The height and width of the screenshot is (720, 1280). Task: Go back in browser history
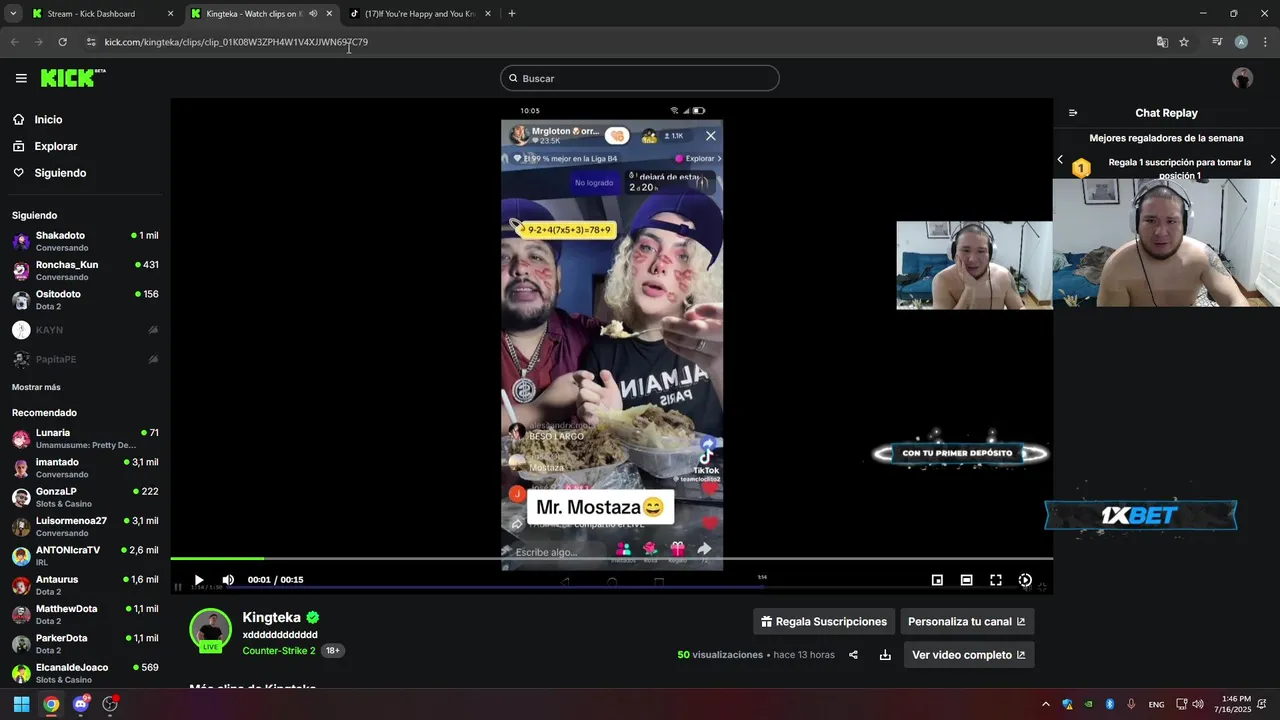tap(14, 42)
